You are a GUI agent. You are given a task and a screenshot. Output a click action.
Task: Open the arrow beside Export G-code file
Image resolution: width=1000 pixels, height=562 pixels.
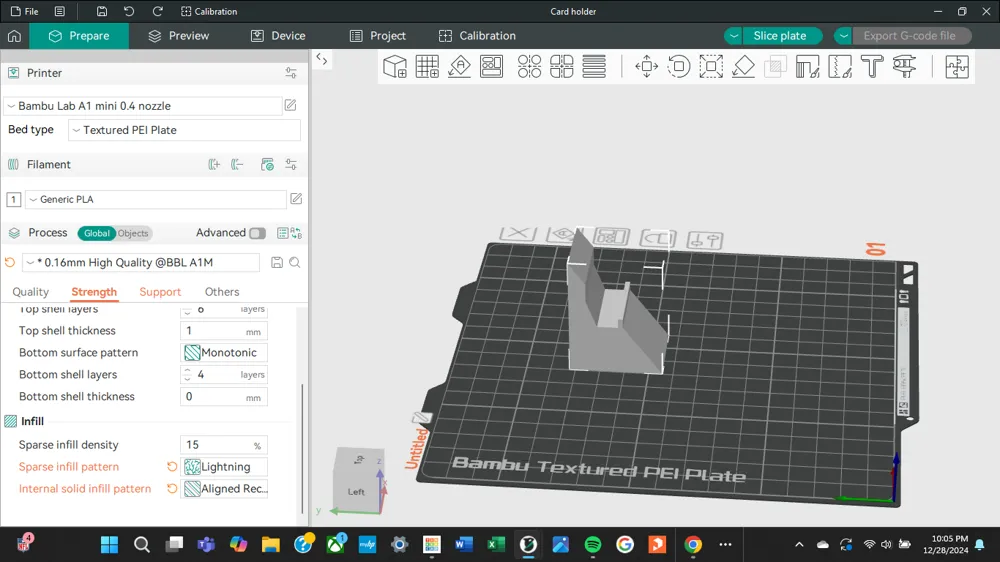843,36
